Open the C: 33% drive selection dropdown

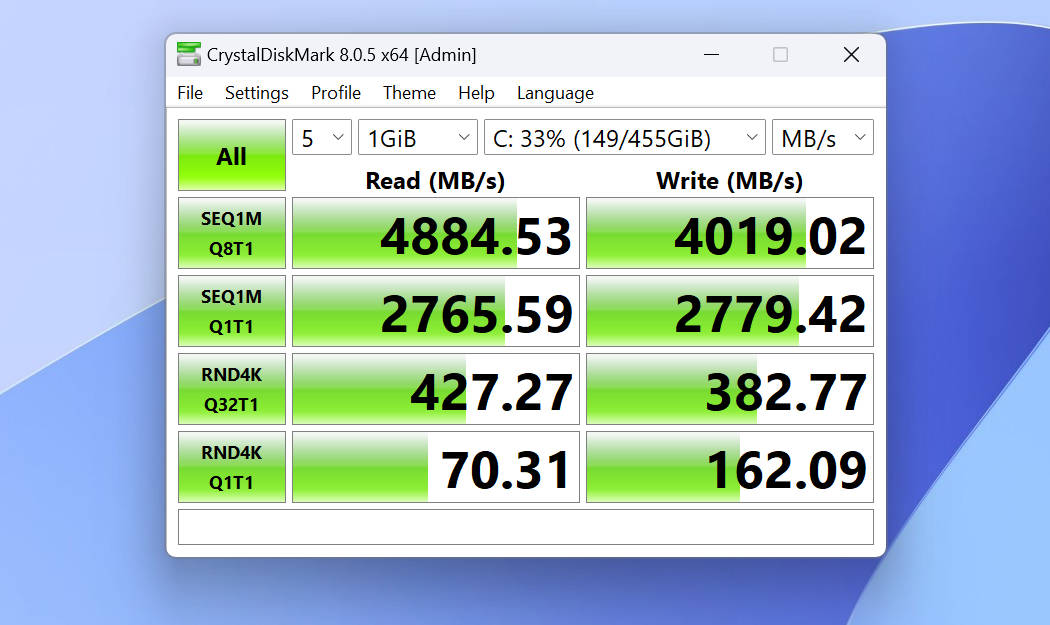point(625,137)
